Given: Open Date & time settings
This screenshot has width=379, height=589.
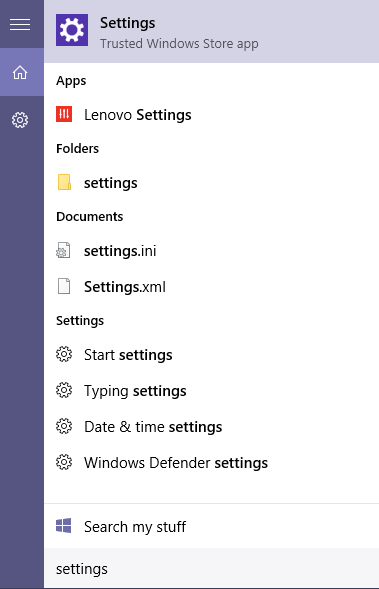Looking at the screenshot, I should point(211,427).
